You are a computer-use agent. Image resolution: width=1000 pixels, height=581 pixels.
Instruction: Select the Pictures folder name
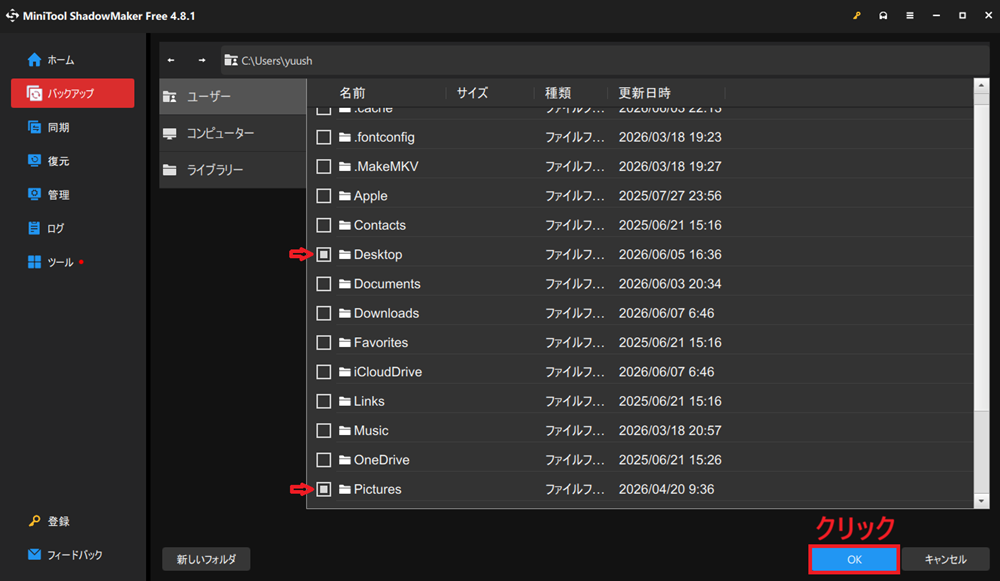coord(378,489)
